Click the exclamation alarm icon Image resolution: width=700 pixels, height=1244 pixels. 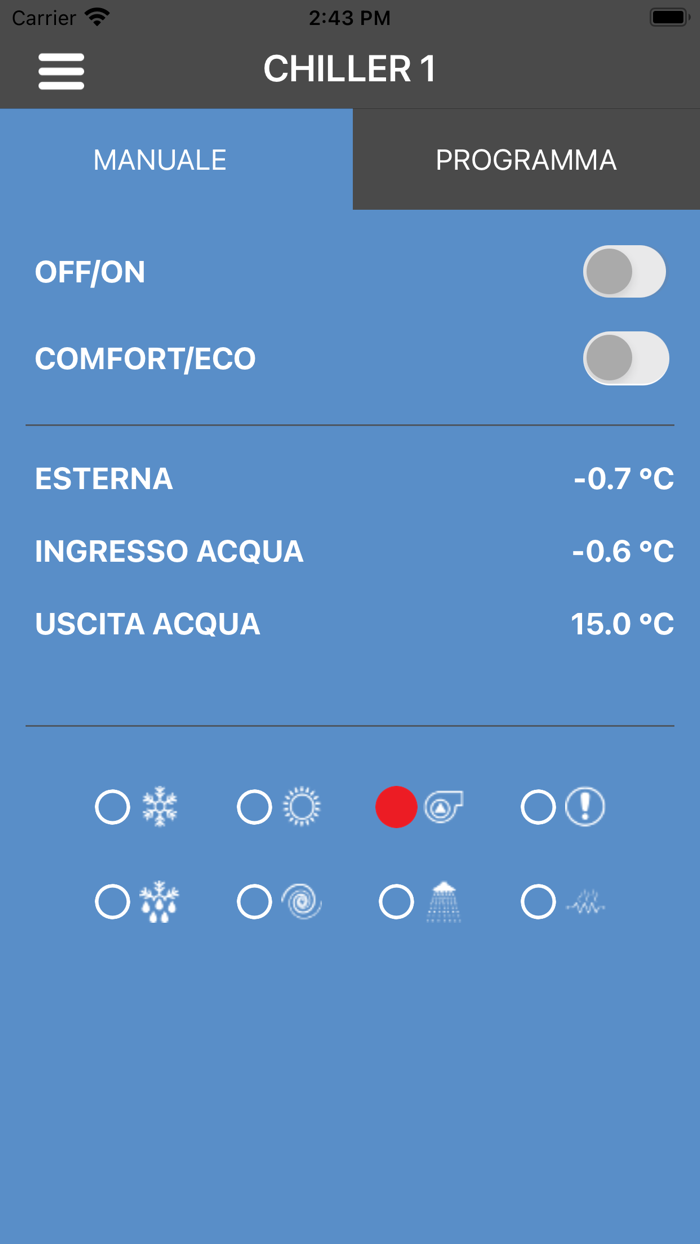click(x=585, y=806)
